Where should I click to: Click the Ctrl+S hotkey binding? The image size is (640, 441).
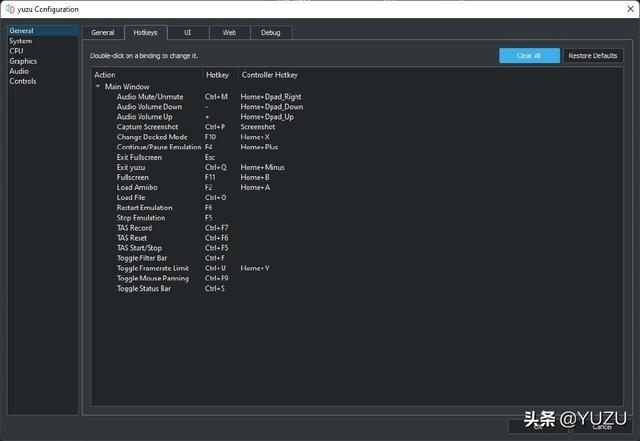pos(215,288)
